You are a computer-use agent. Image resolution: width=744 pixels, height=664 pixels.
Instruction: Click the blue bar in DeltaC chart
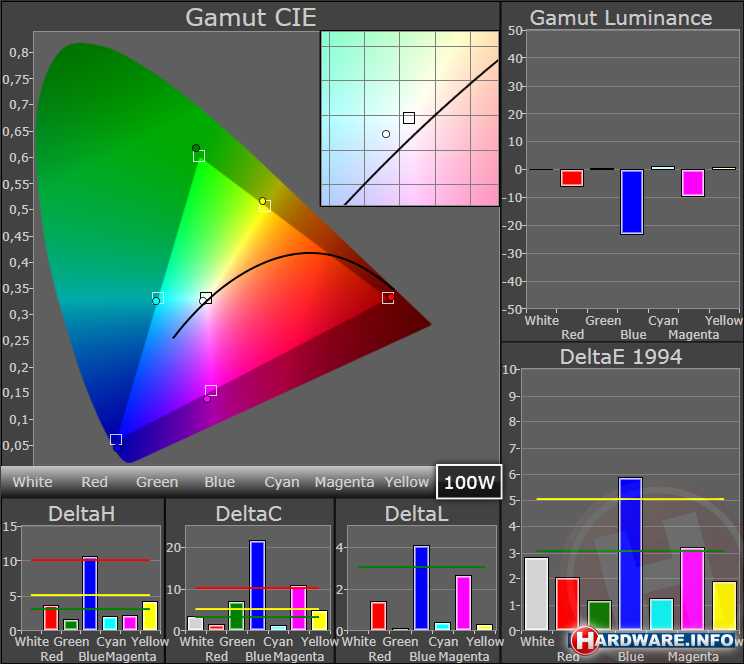point(257,585)
